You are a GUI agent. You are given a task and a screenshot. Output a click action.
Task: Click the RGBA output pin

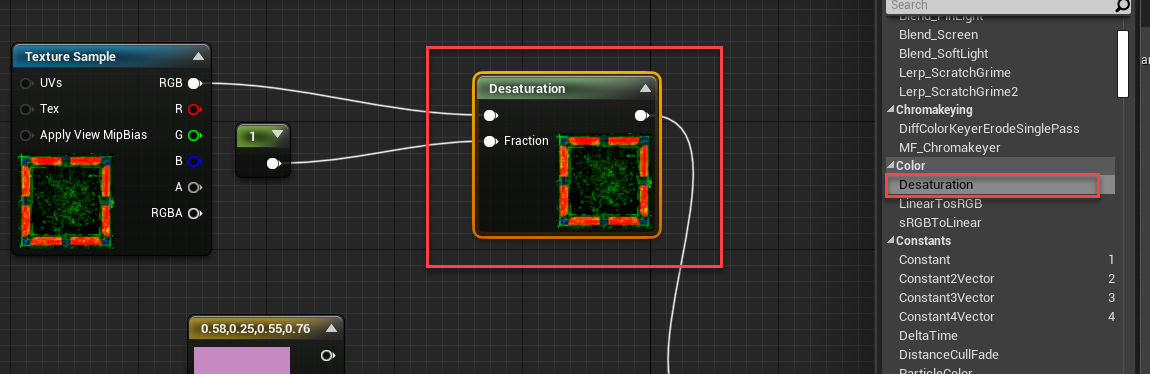(194, 213)
